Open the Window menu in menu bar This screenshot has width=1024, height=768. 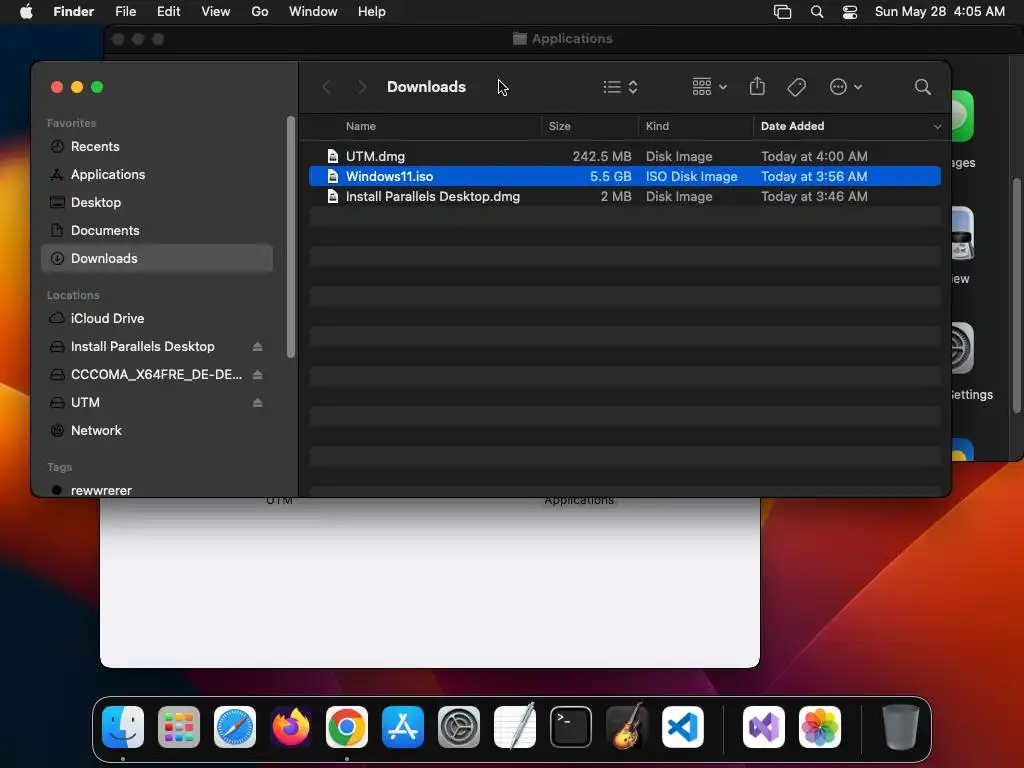(x=313, y=12)
